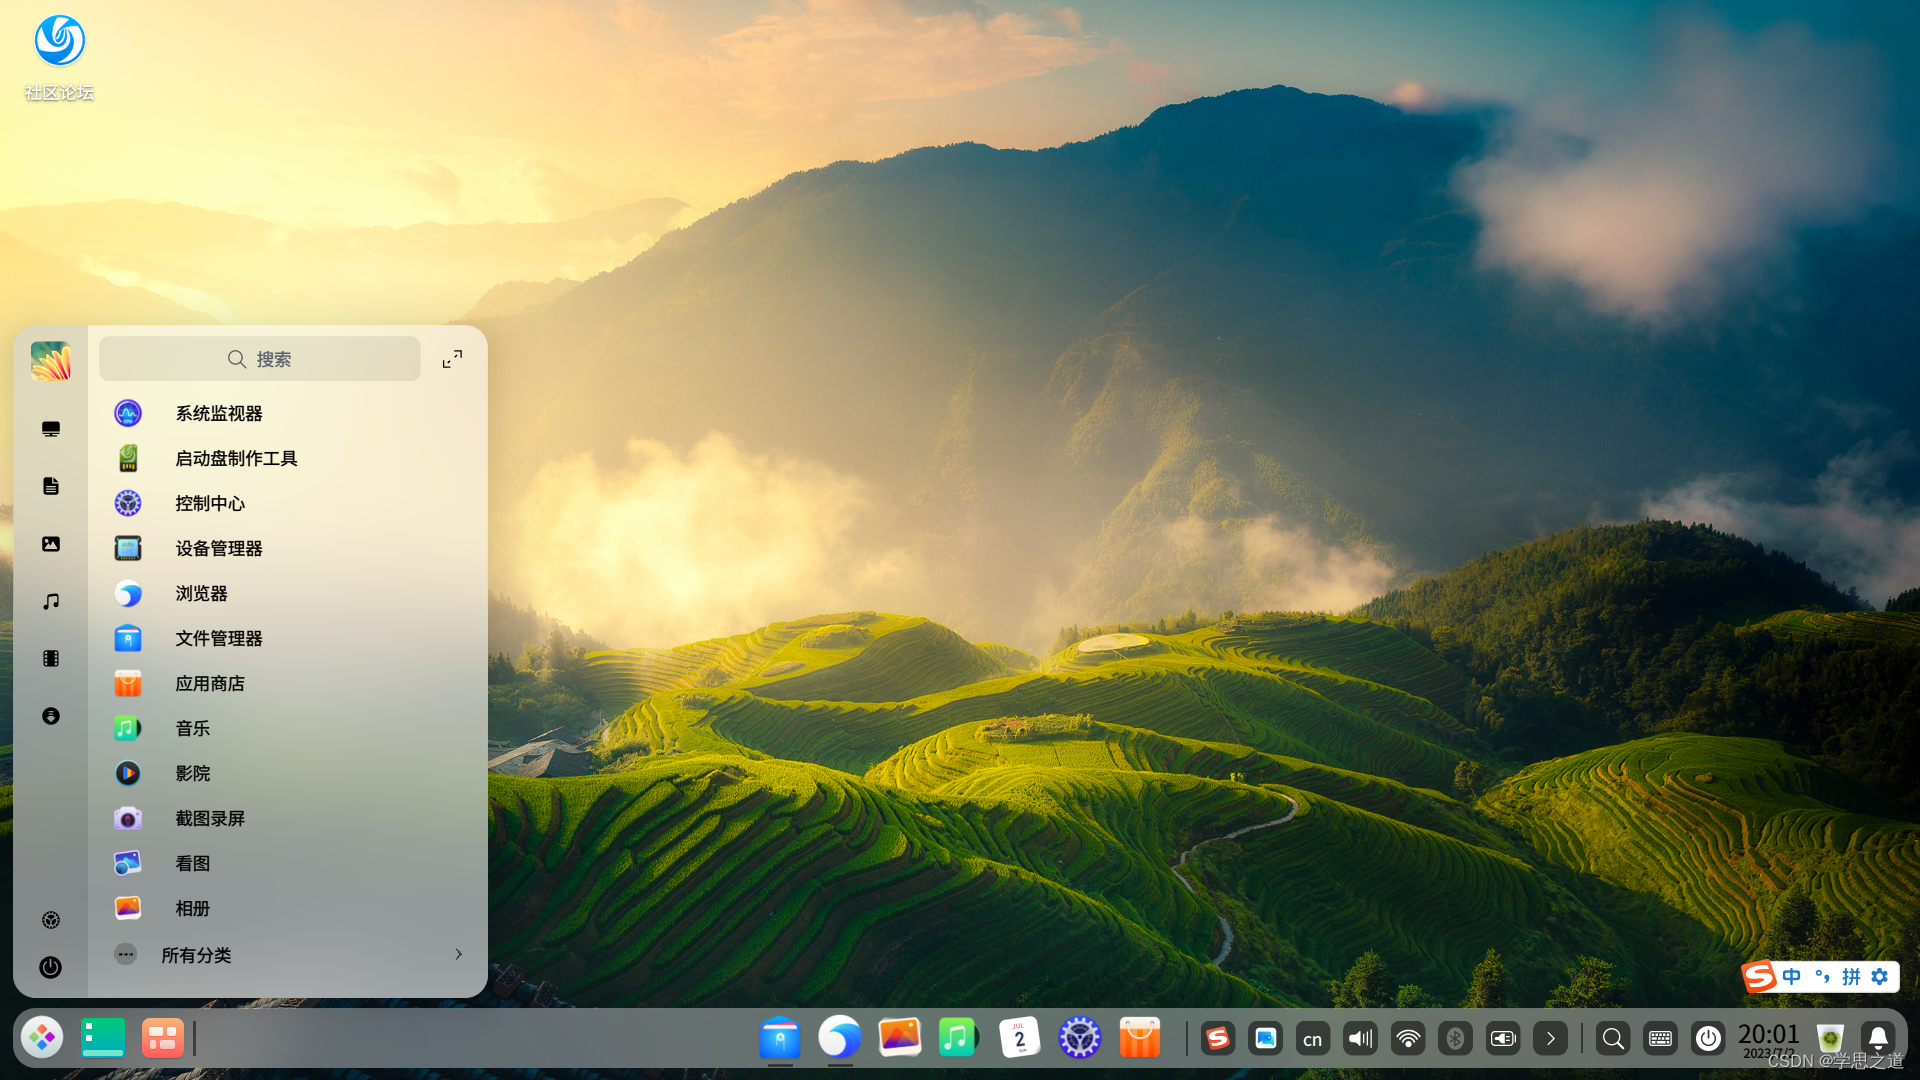1920x1080 pixels.
Task: Open 设备管理器 from app list
Action: coord(218,548)
